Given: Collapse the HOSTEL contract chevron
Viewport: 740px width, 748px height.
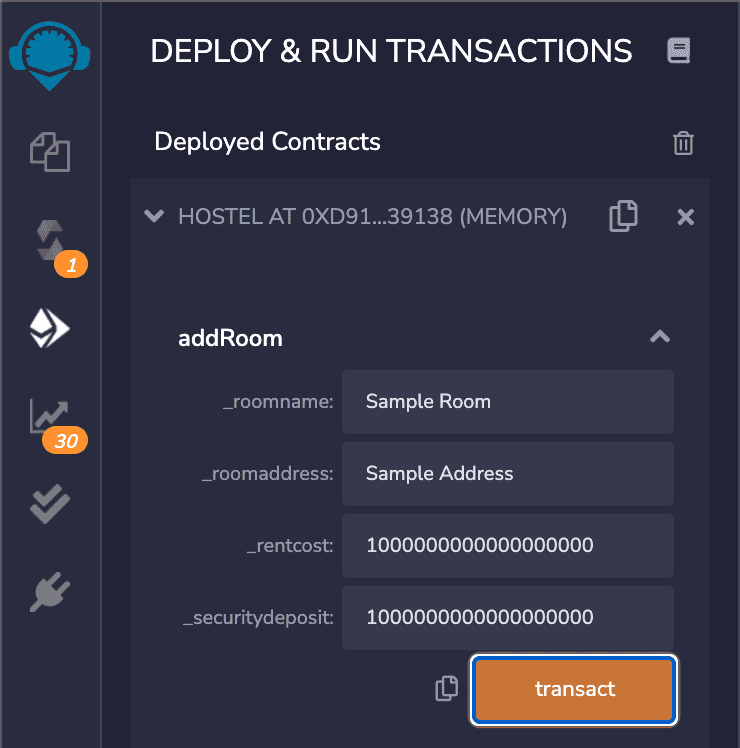Looking at the screenshot, I should click(x=154, y=216).
